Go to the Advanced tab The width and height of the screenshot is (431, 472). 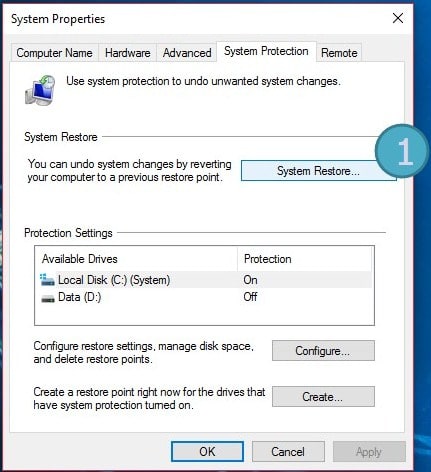[x=187, y=53]
